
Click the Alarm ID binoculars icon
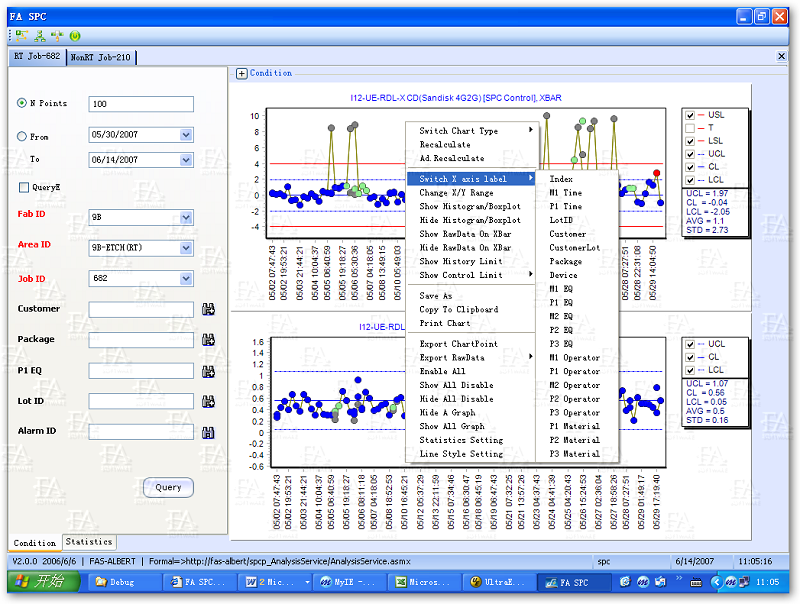(208, 433)
